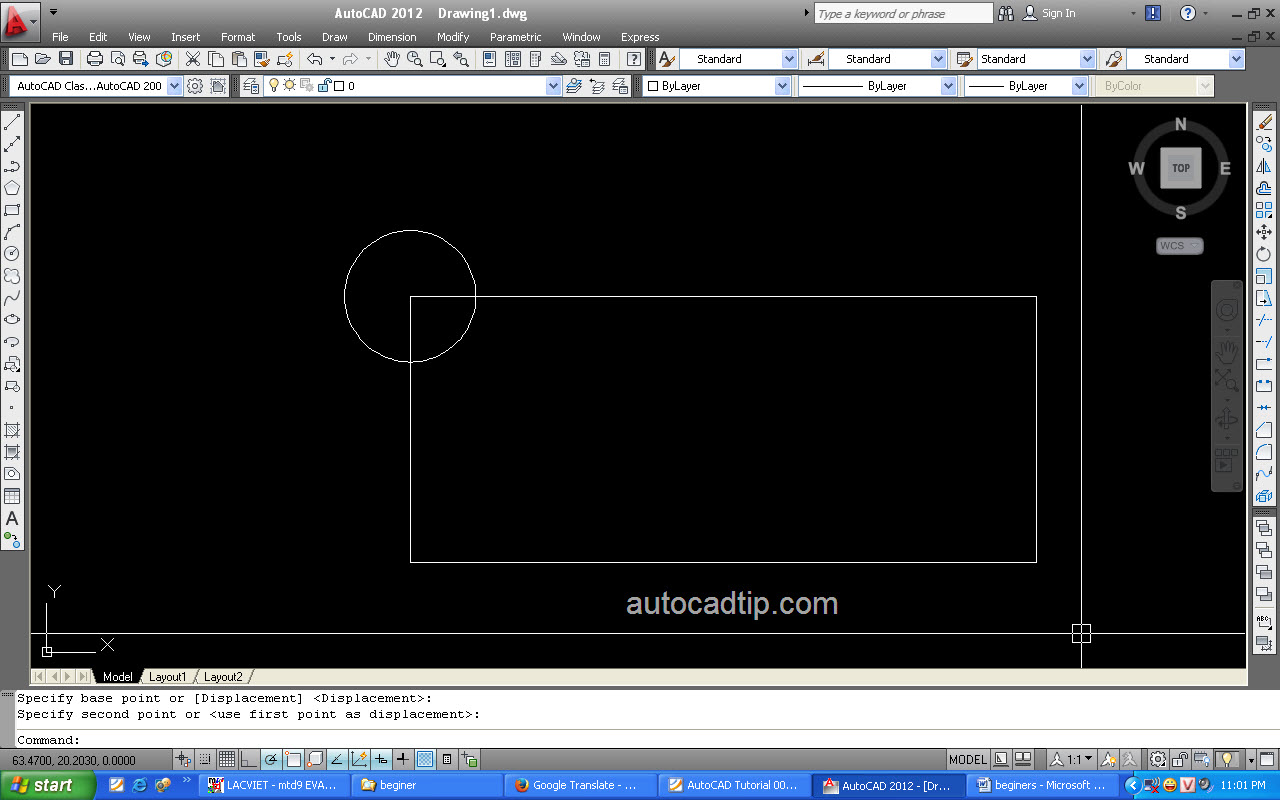Open the dimension style Standard dropdown
This screenshot has height=800, width=1280.
(x=888, y=59)
